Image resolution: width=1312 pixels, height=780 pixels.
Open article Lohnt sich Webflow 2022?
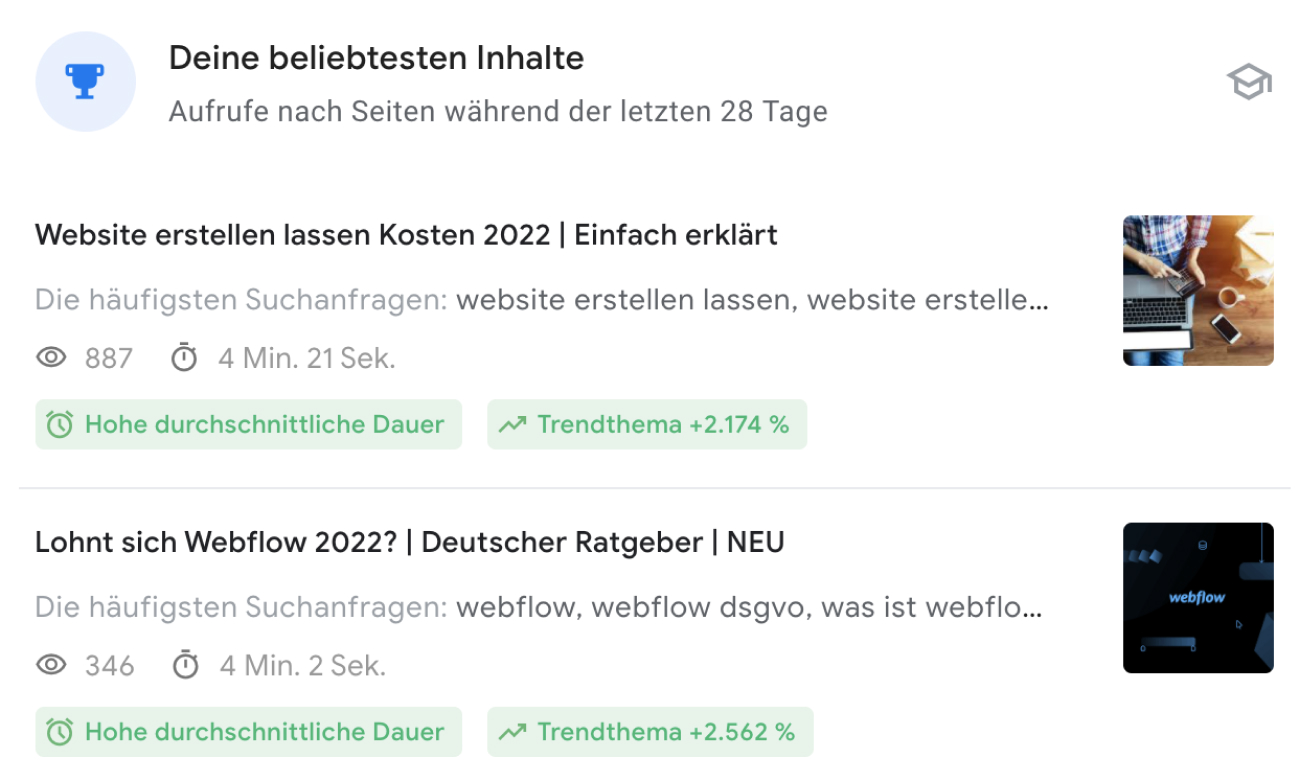click(410, 542)
